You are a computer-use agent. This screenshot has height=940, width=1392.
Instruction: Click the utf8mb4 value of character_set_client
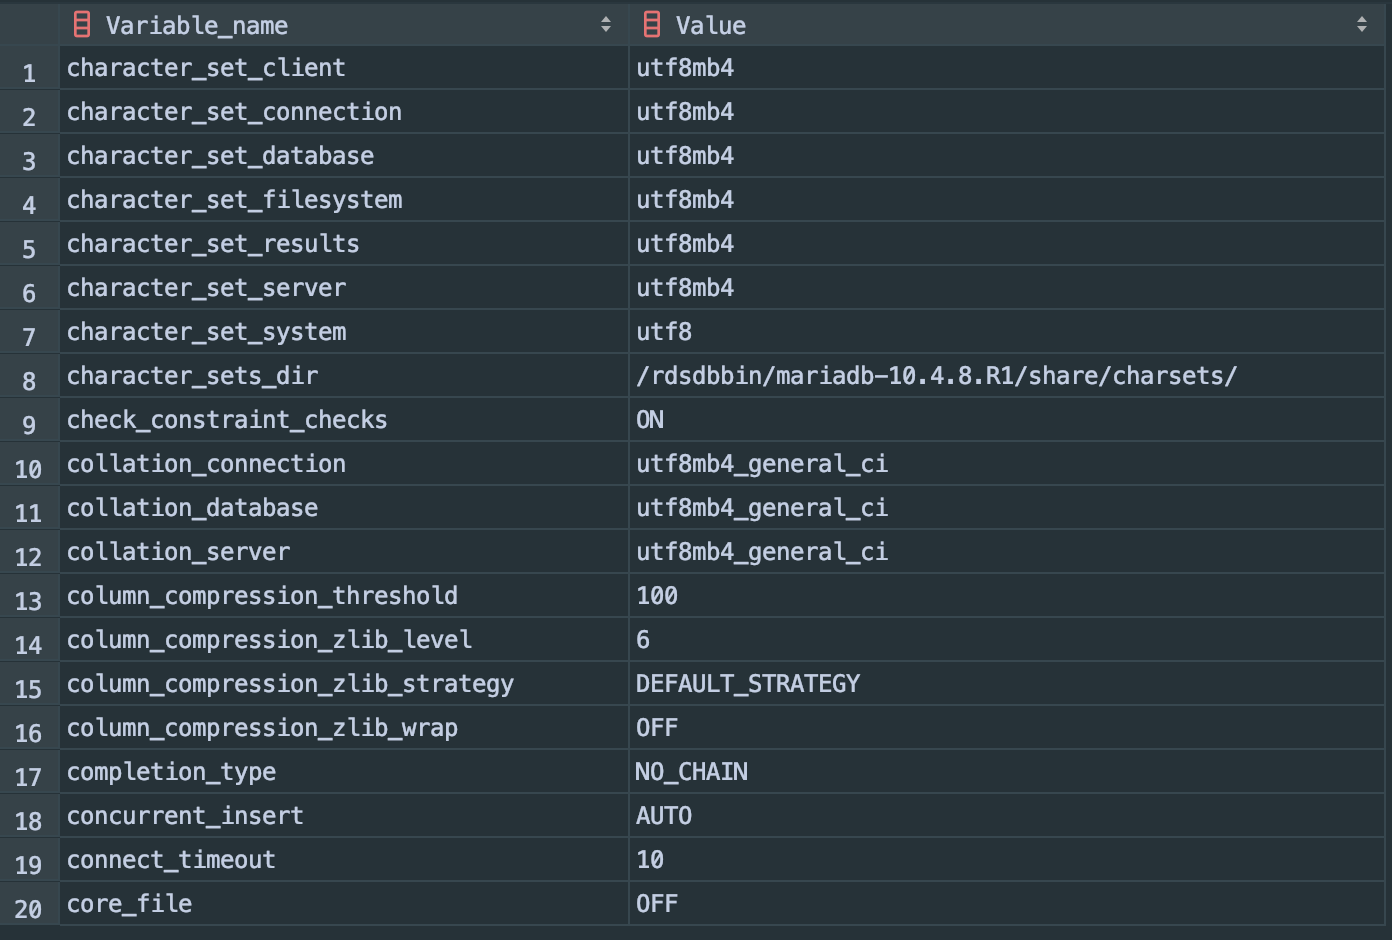[x=685, y=68]
